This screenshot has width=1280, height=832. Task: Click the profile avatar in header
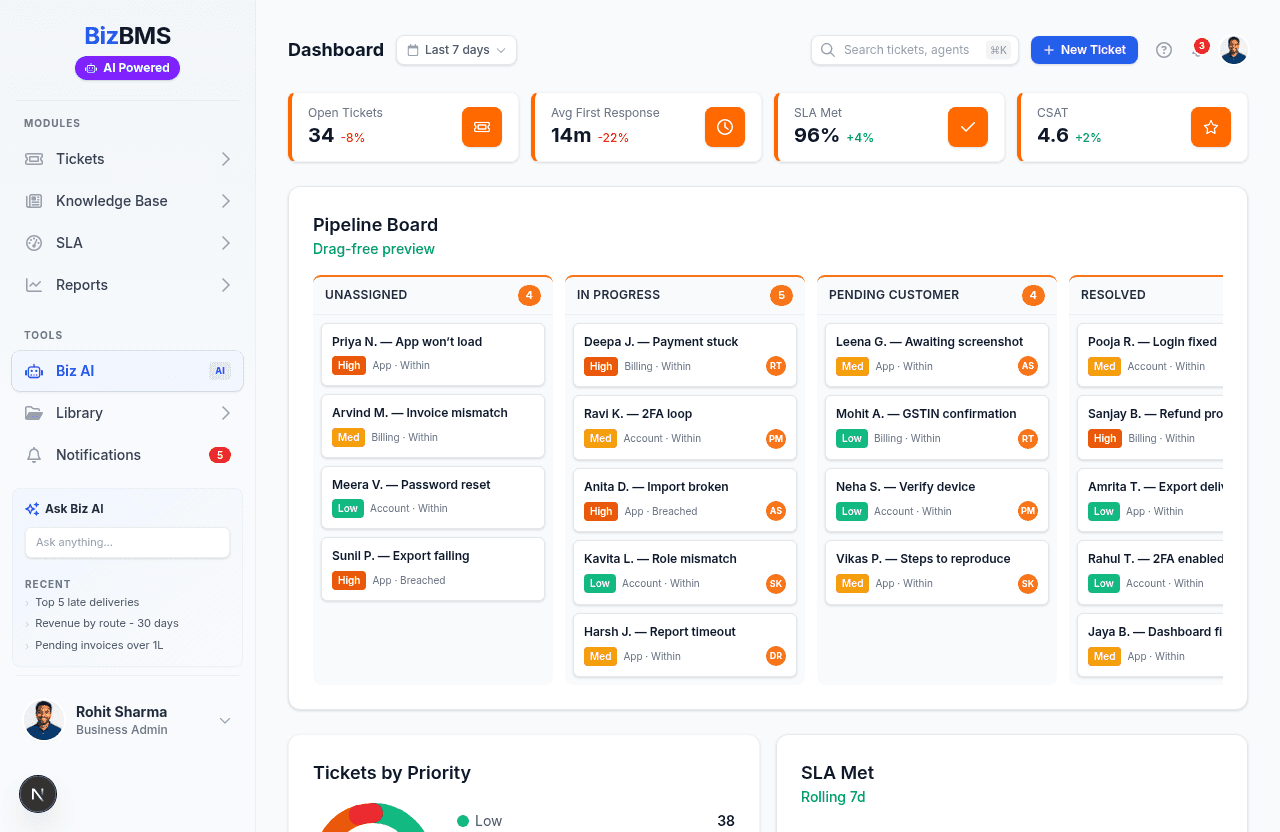[1233, 50]
